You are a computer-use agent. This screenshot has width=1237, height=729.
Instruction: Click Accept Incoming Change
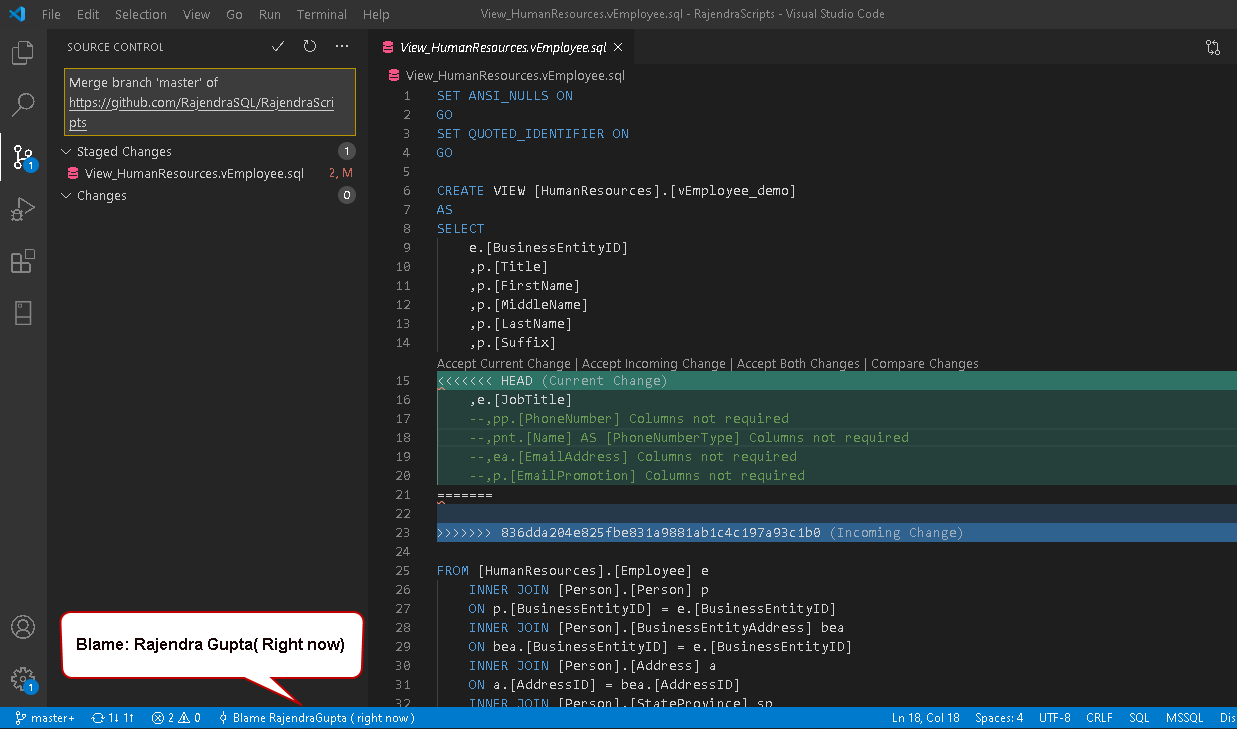[652, 363]
